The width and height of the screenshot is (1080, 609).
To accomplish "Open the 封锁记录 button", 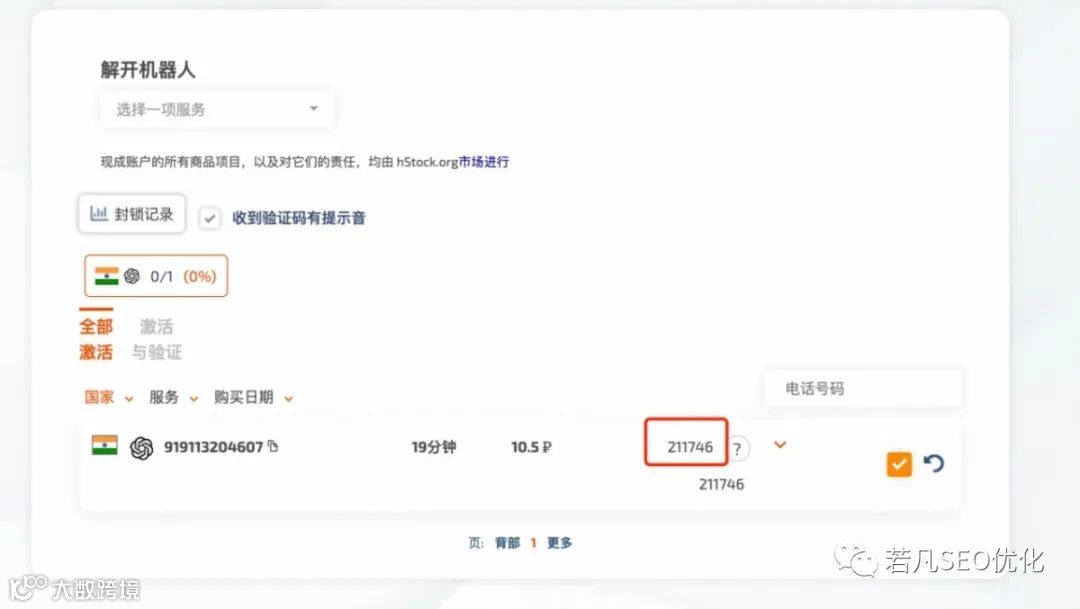I will 132,214.
